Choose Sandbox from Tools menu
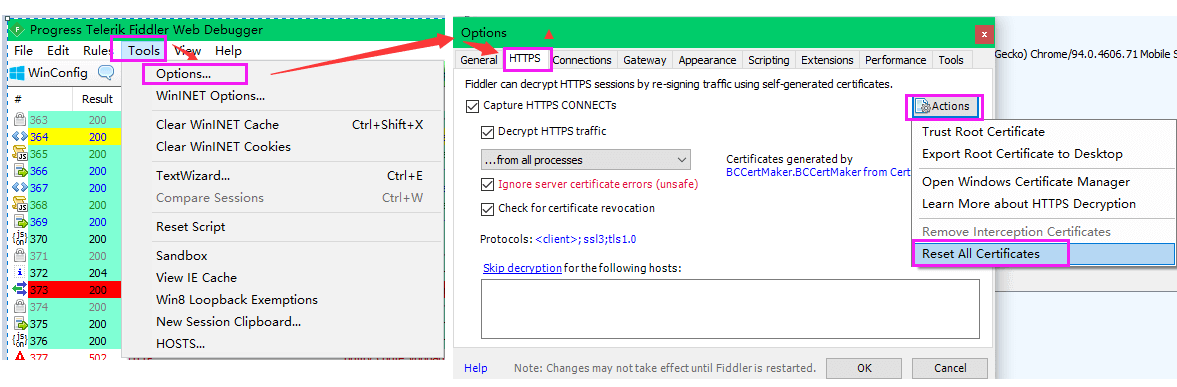Viewport: 1177px width, 387px height. click(x=182, y=256)
